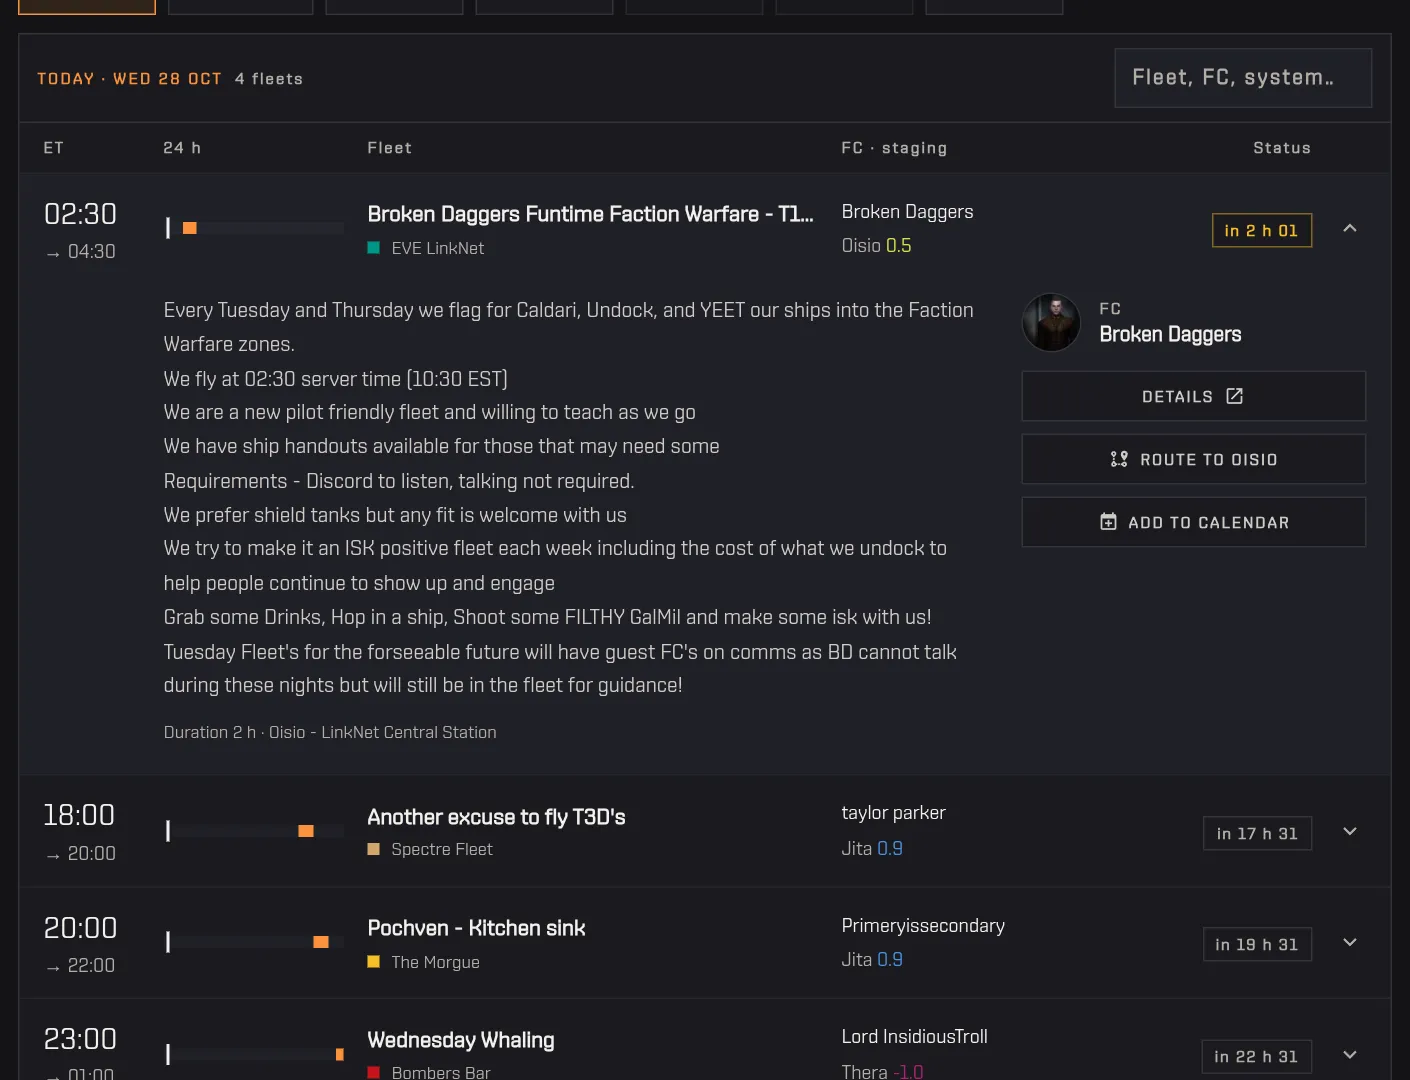Viewport: 1410px width, 1080px height.
Task: Click Thera -1.0 staging system
Action: (x=882, y=1072)
